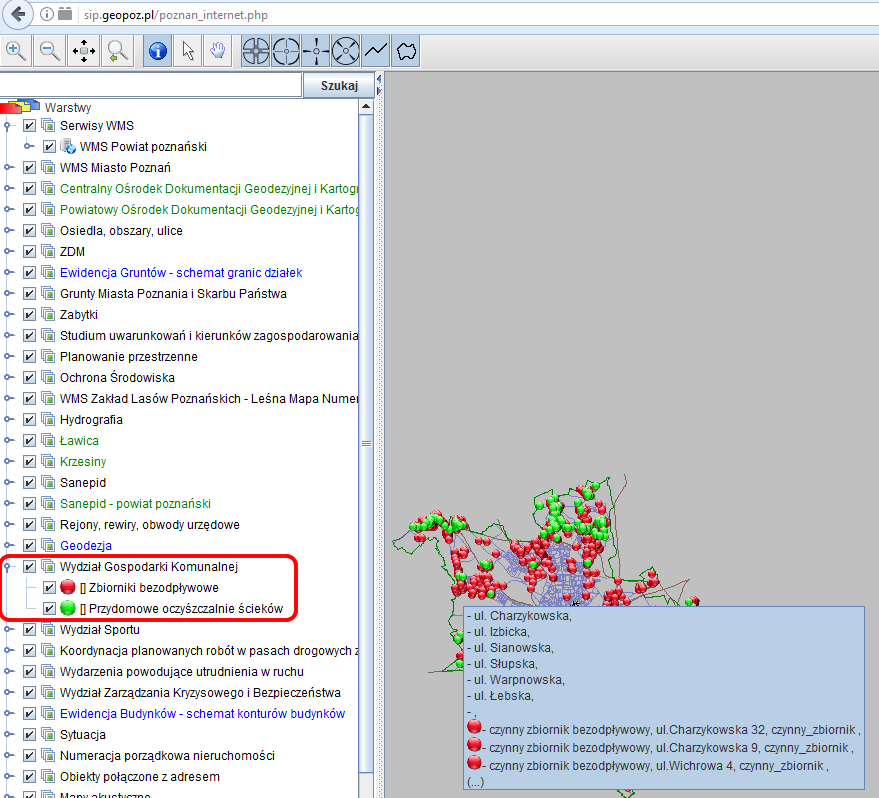
Task: Choose the hand grab tool
Action: tap(216, 50)
